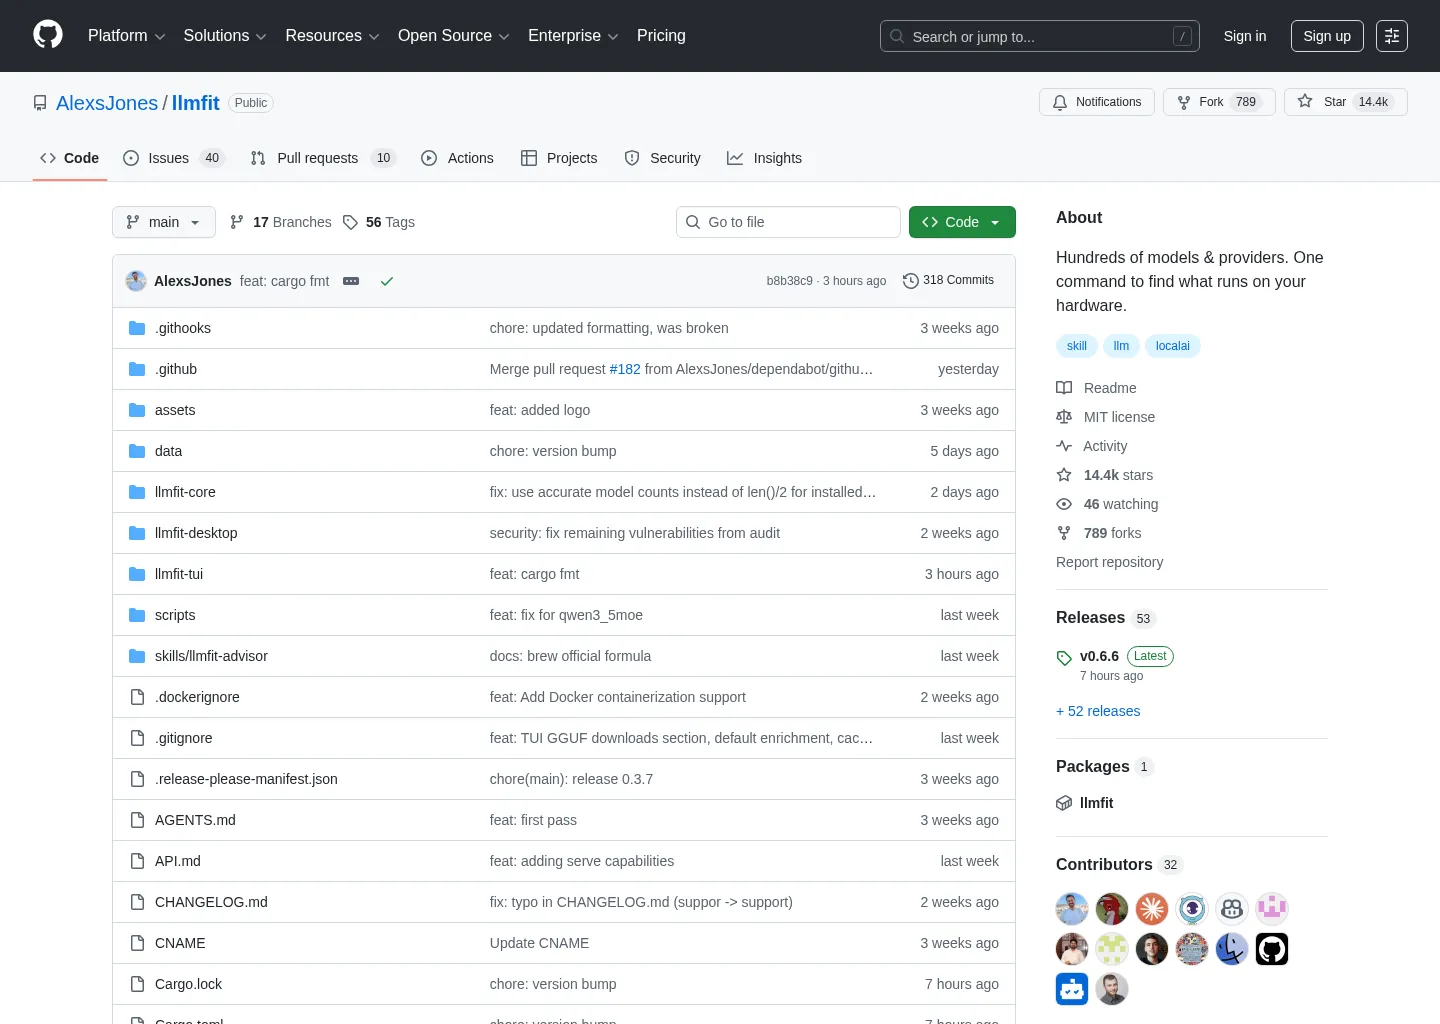Expand the main branch selector
1440x1024 pixels.
coord(163,222)
